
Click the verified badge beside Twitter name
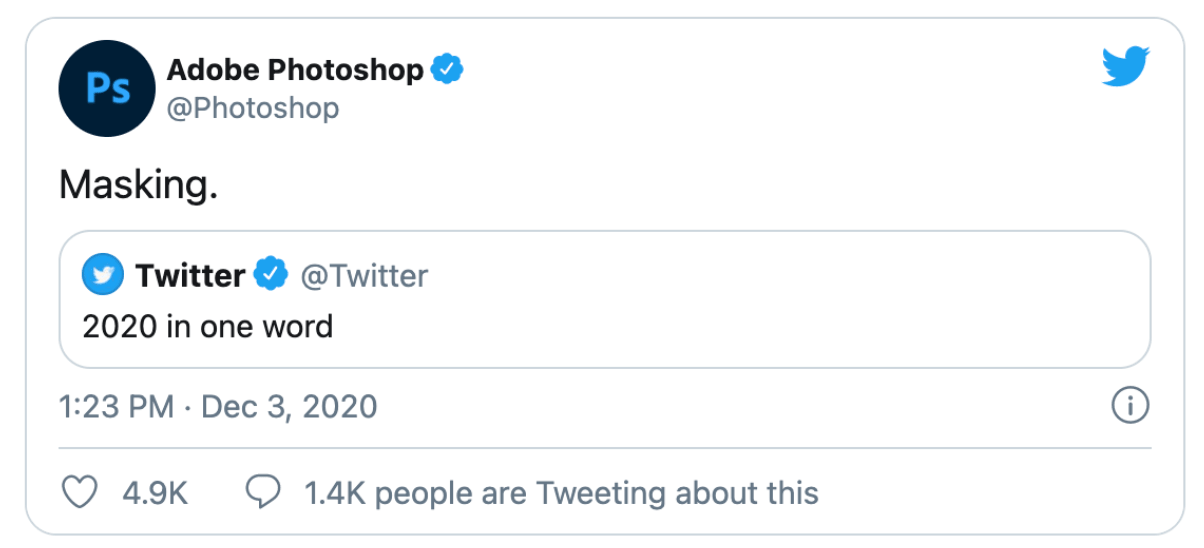coord(271,275)
